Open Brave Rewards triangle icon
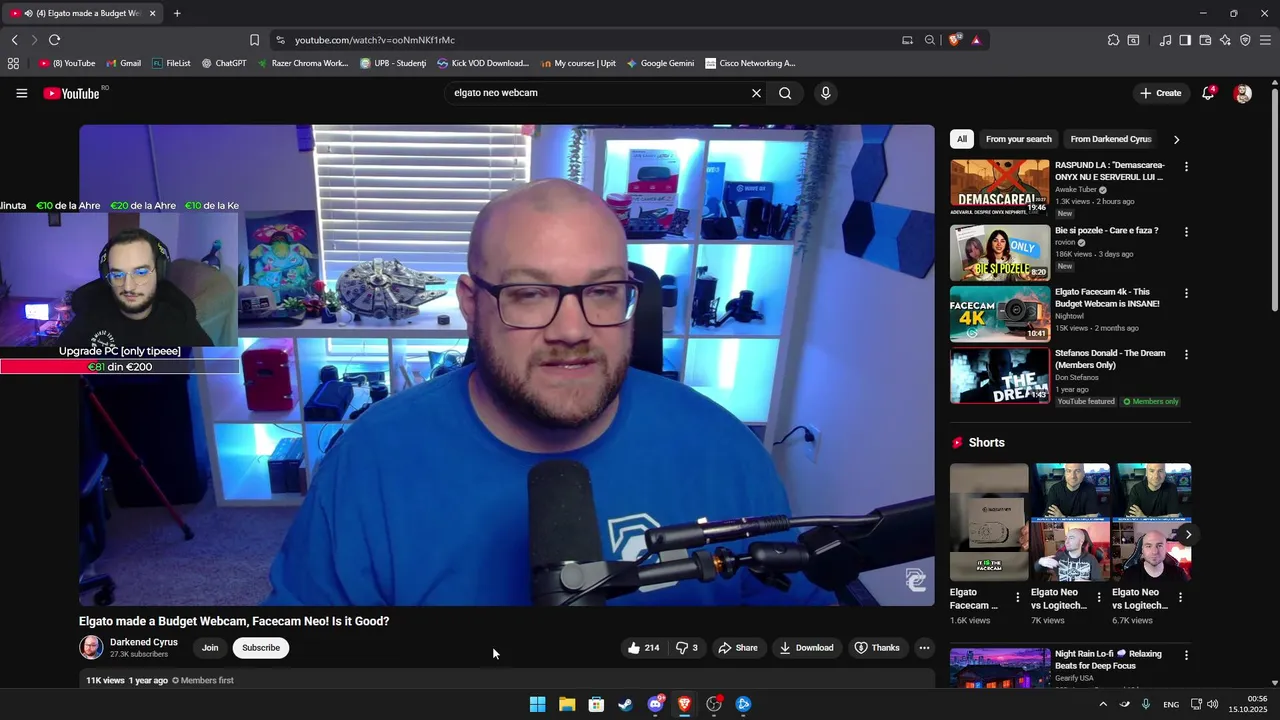Viewport: 1280px width, 720px height. click(976, 40)
